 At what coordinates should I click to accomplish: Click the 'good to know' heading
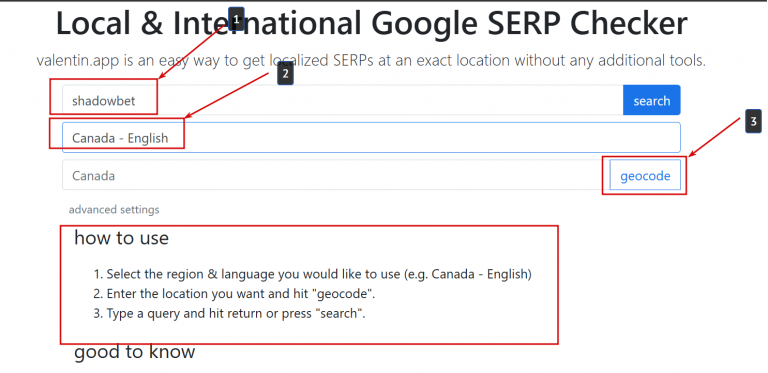[x=135, y=351]
